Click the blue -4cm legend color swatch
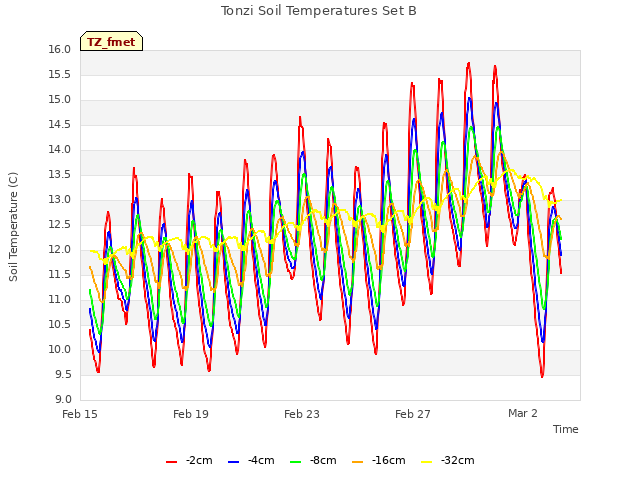The width and height of the screenshot is (640, 480). (233, 462)
